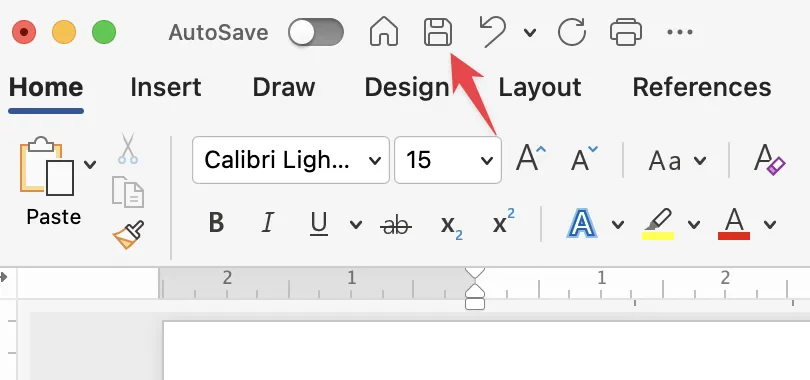
Task: Open the font size 15 dropdown
Action: point(448,160)
